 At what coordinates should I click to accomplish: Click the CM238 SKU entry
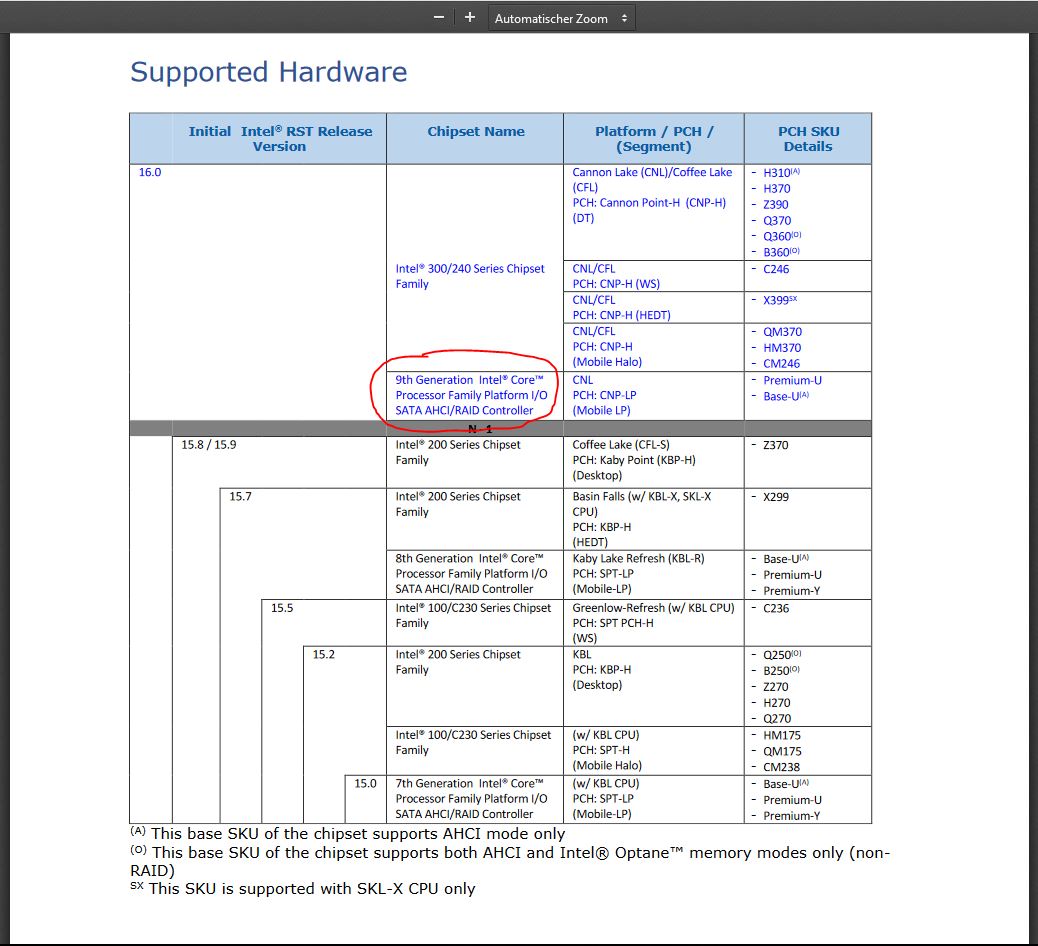tap(781, 767)
